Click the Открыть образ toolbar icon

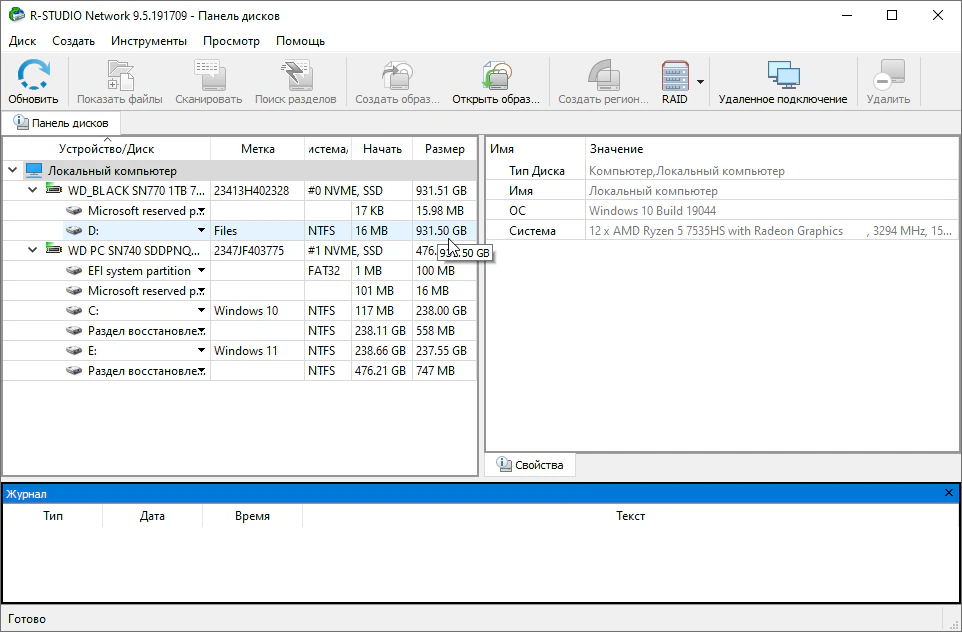pos(495,77)
